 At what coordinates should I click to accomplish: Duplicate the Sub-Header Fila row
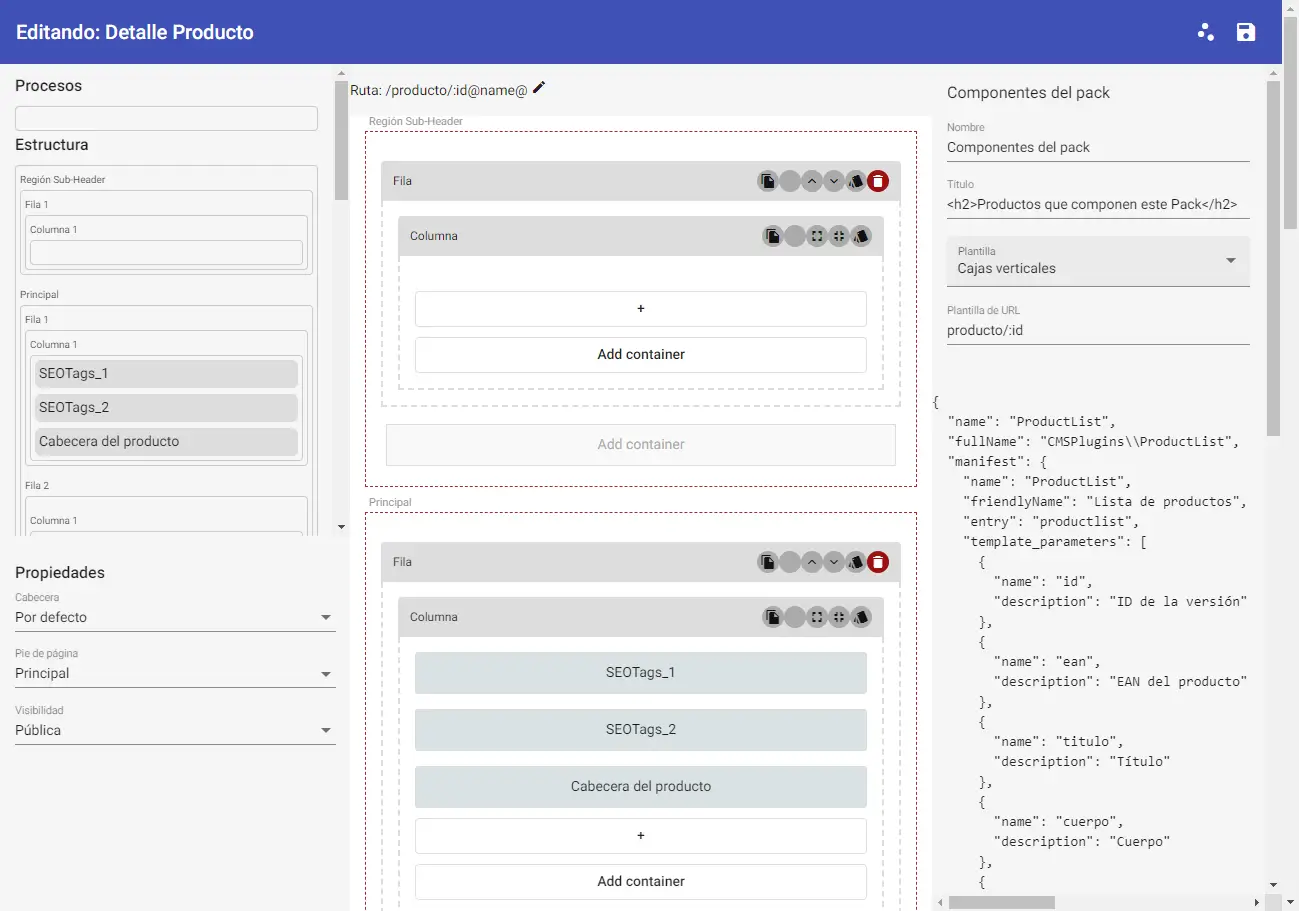767,181
